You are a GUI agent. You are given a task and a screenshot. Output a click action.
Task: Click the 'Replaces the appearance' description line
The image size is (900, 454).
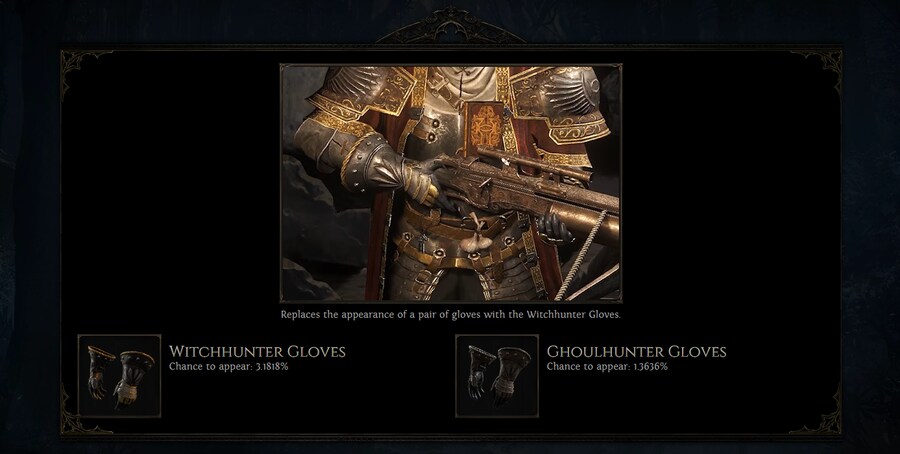pyautogui.click(x=451, y=315)
